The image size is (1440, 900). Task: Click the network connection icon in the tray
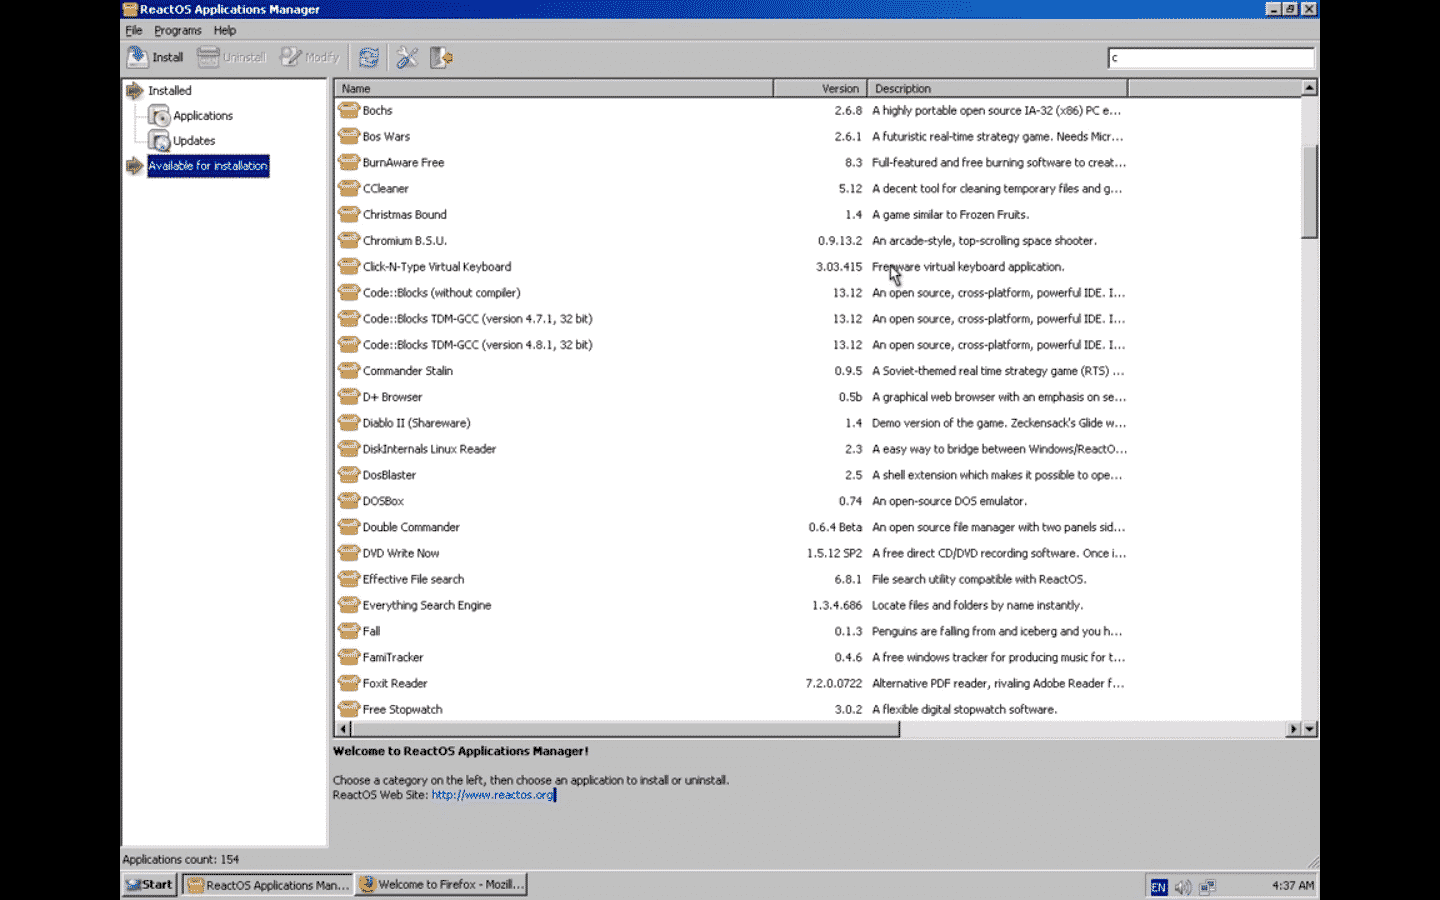coord(1208,886)
